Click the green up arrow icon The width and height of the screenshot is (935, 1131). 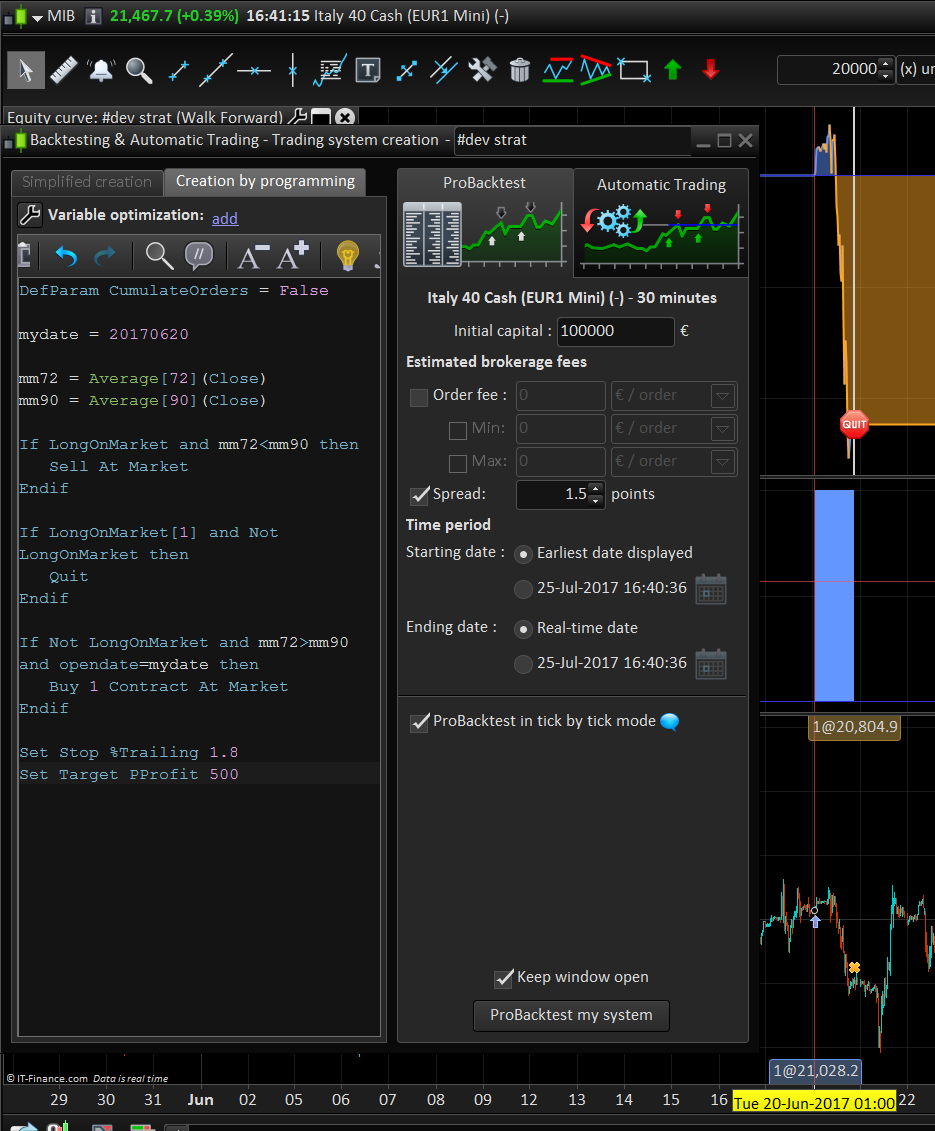[x=673, y=69]
